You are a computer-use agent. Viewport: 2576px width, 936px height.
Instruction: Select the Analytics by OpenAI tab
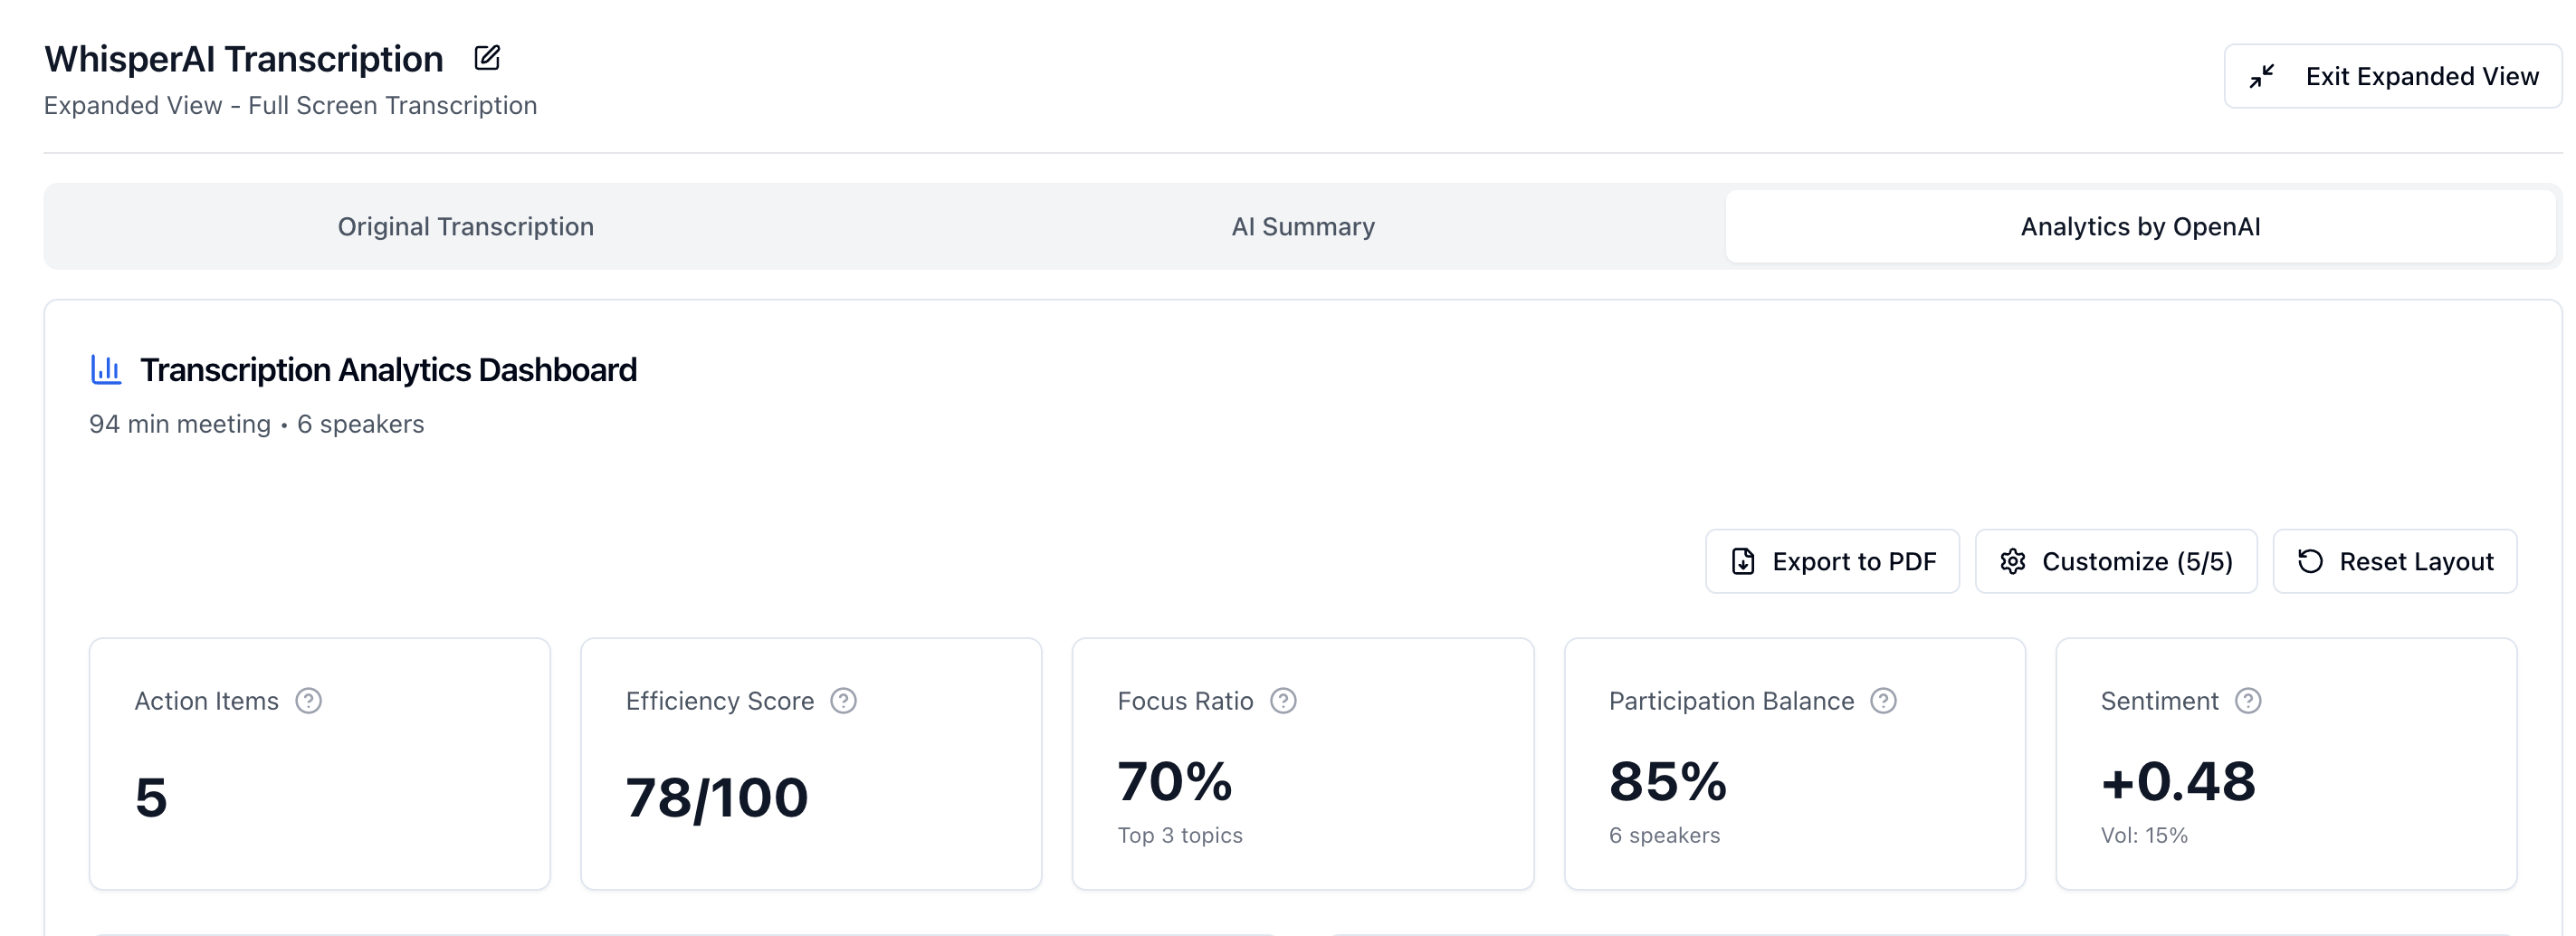click(x=2140, y=226)
